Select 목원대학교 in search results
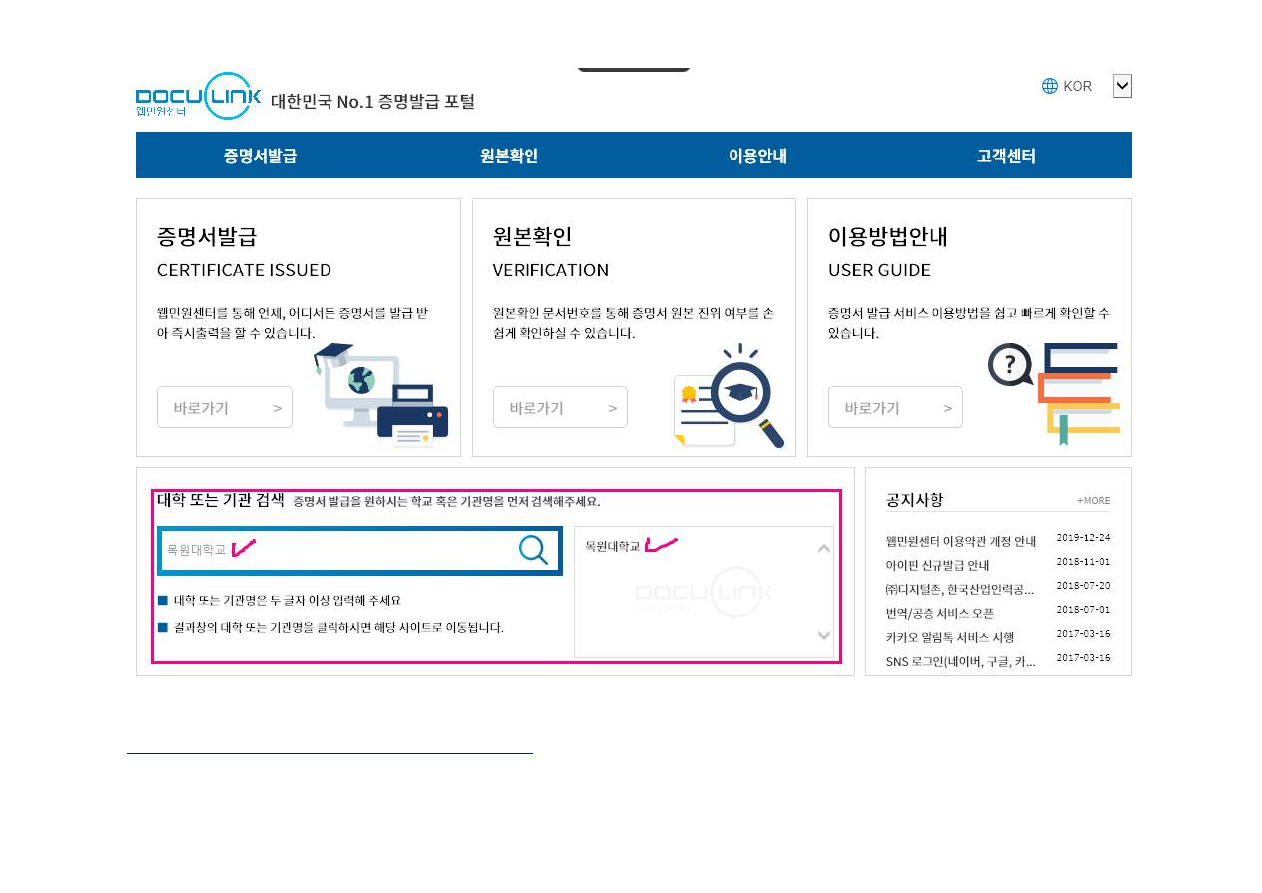Viewport: 1262px width, 893px height. 612,547
